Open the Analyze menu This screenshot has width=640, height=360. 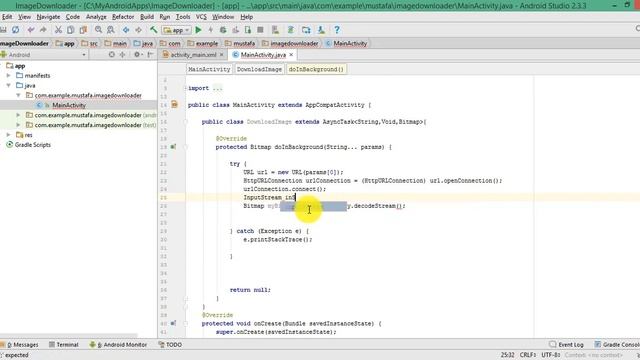[96, 17]
